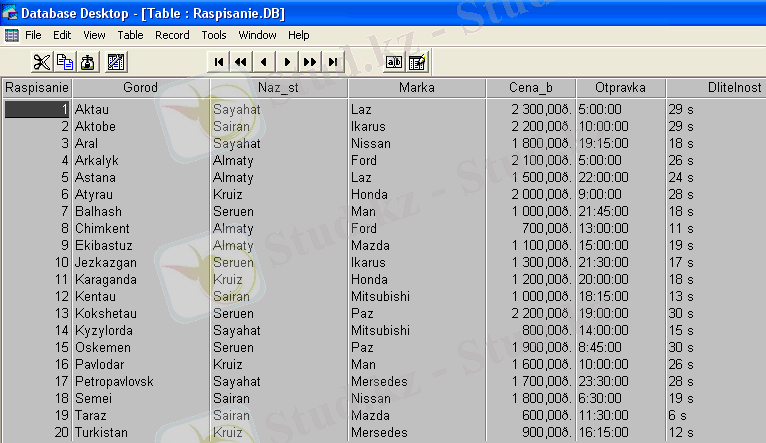Click the Jezkazgan cell
766x443 pixels.
pos(141,263)
